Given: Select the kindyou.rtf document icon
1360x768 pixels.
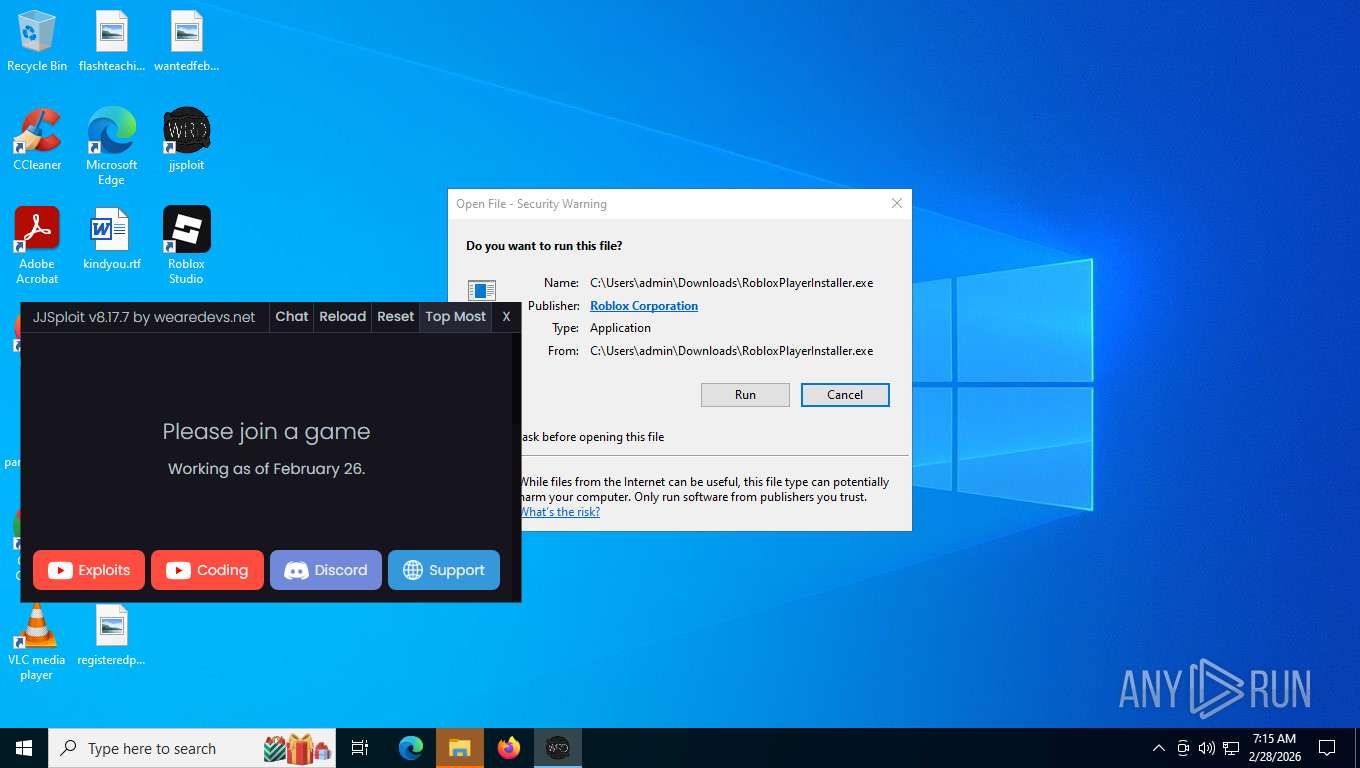Looking at the screenshot, I should tap(112, 239).
